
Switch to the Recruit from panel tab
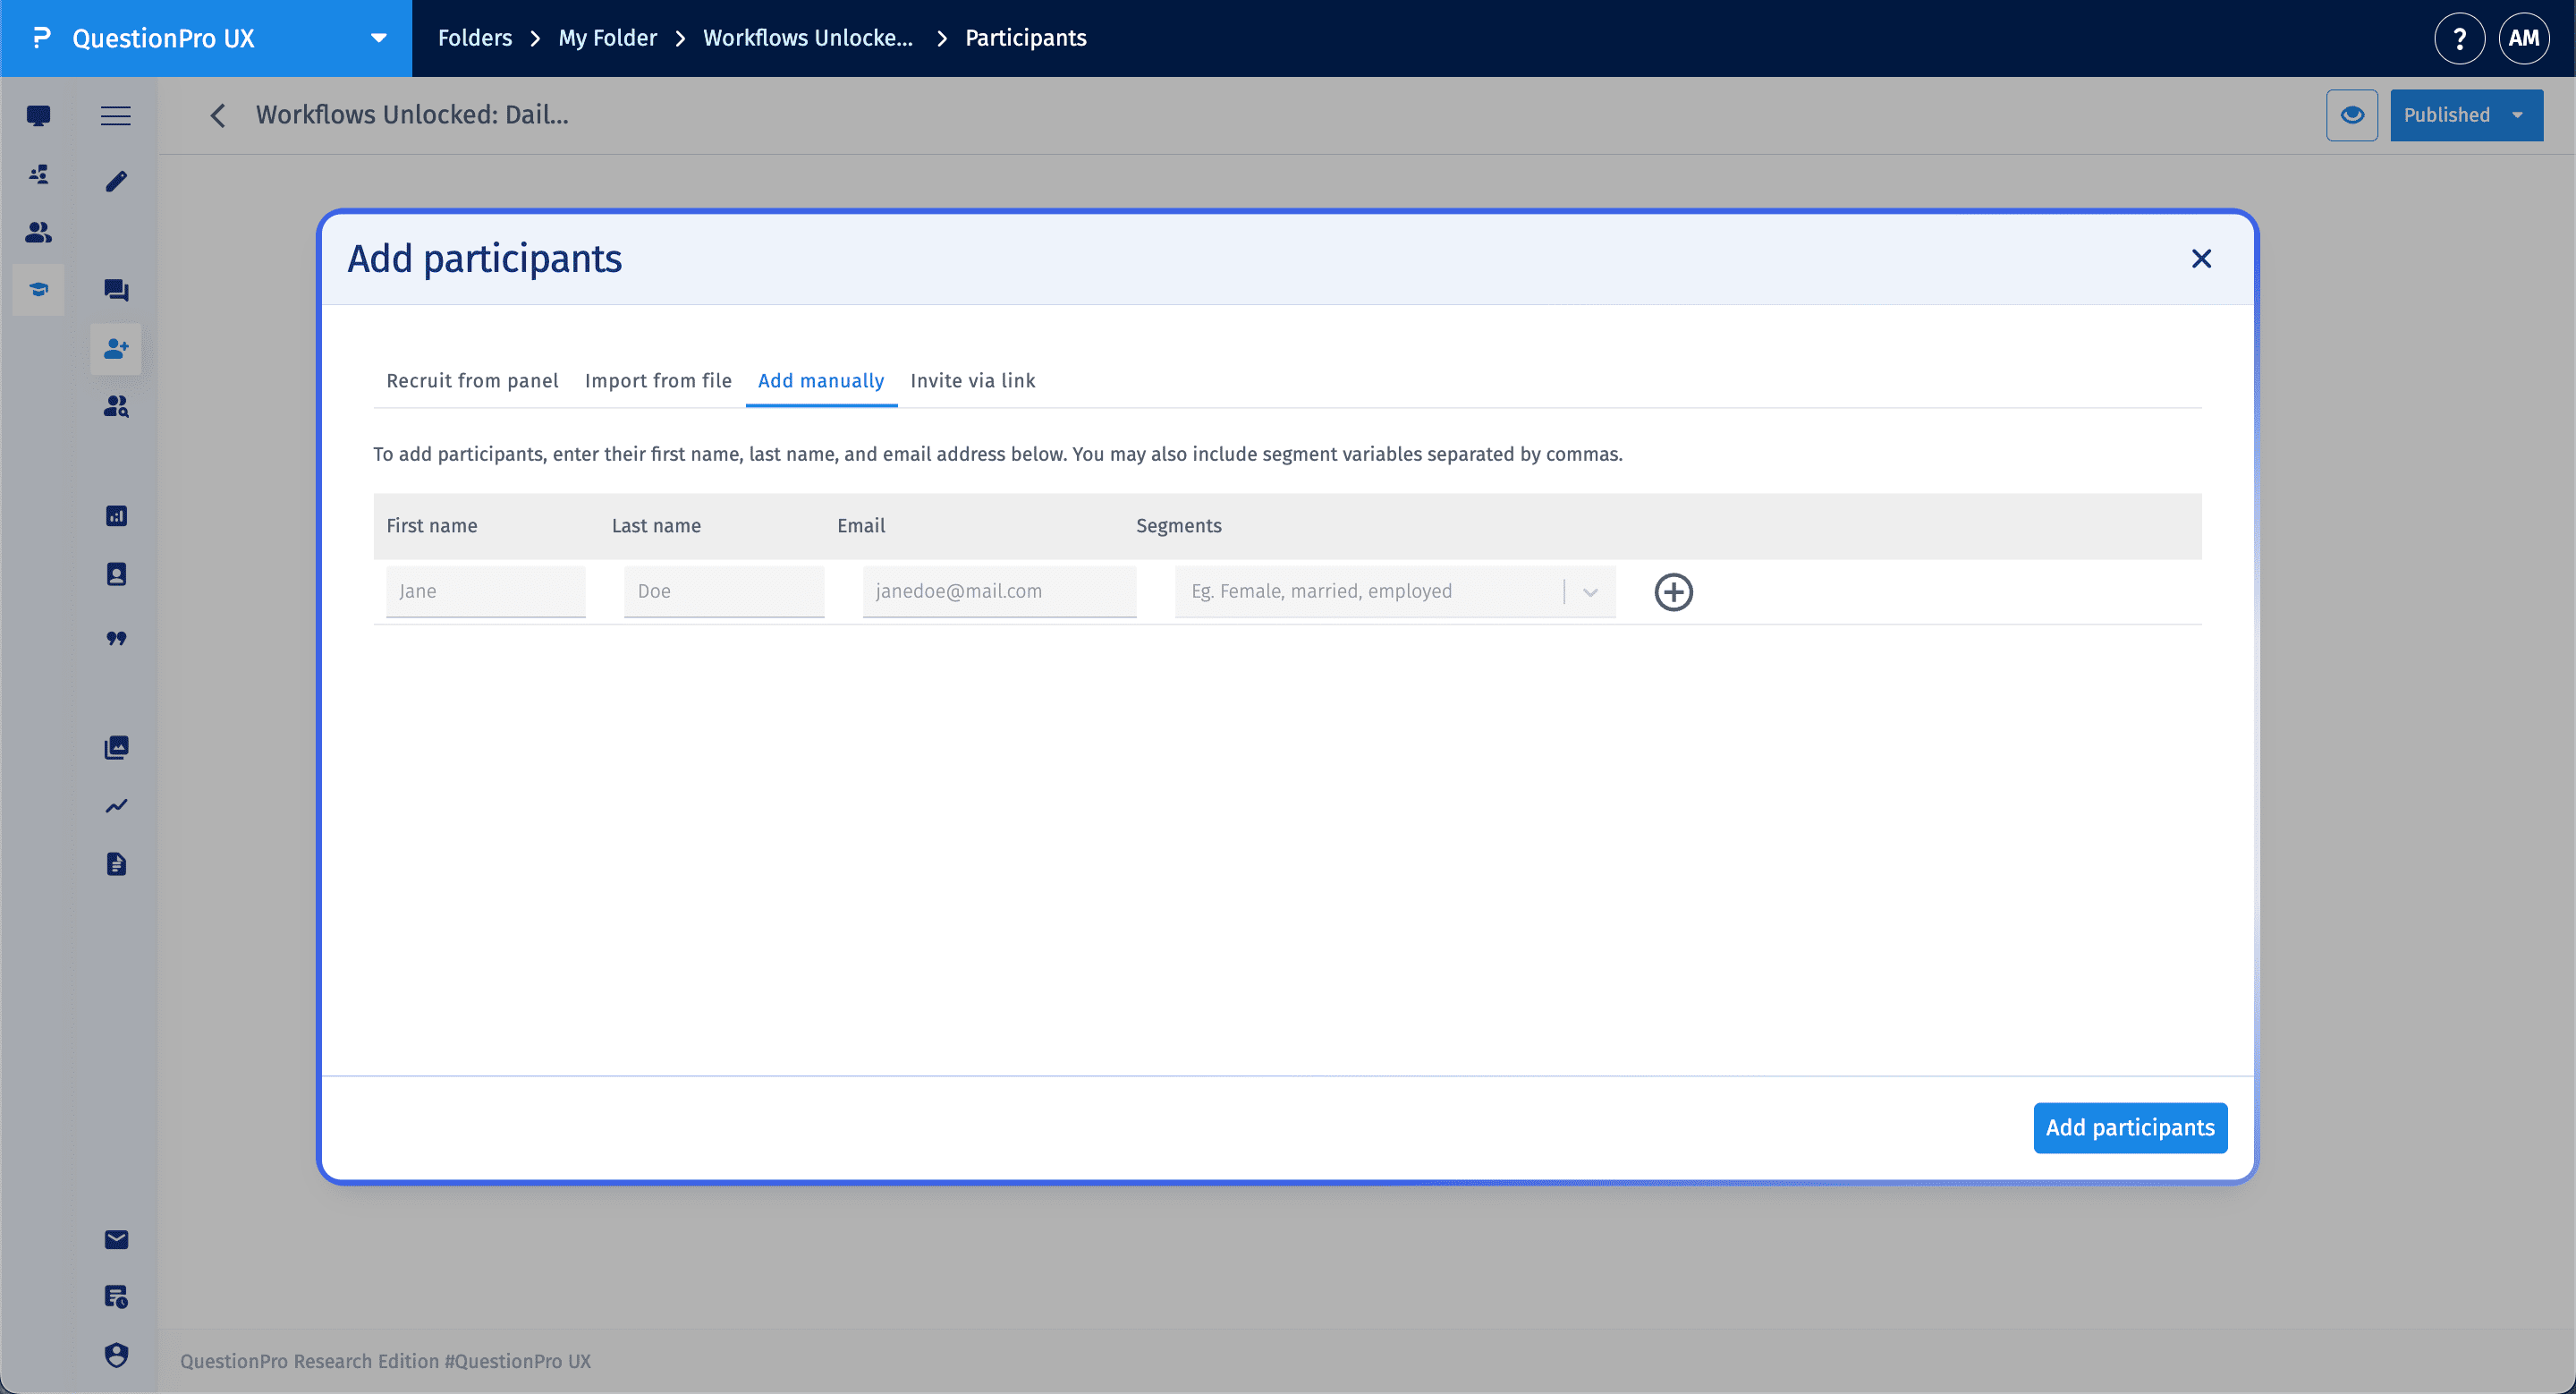click(x=472, y=381)
